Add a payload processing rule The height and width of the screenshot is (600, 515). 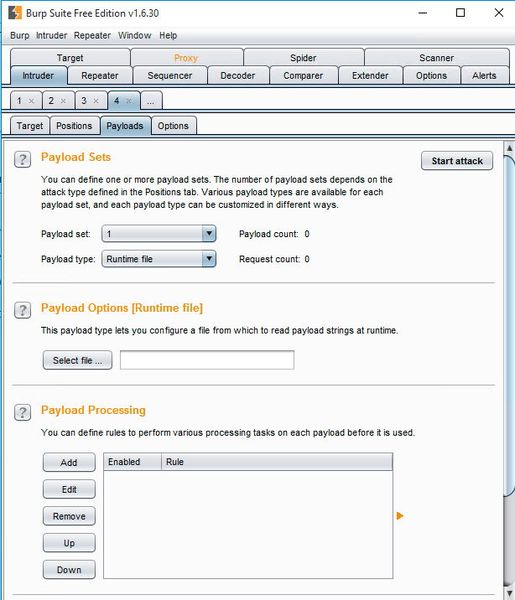pyautogui.click(x=69, y=462)
